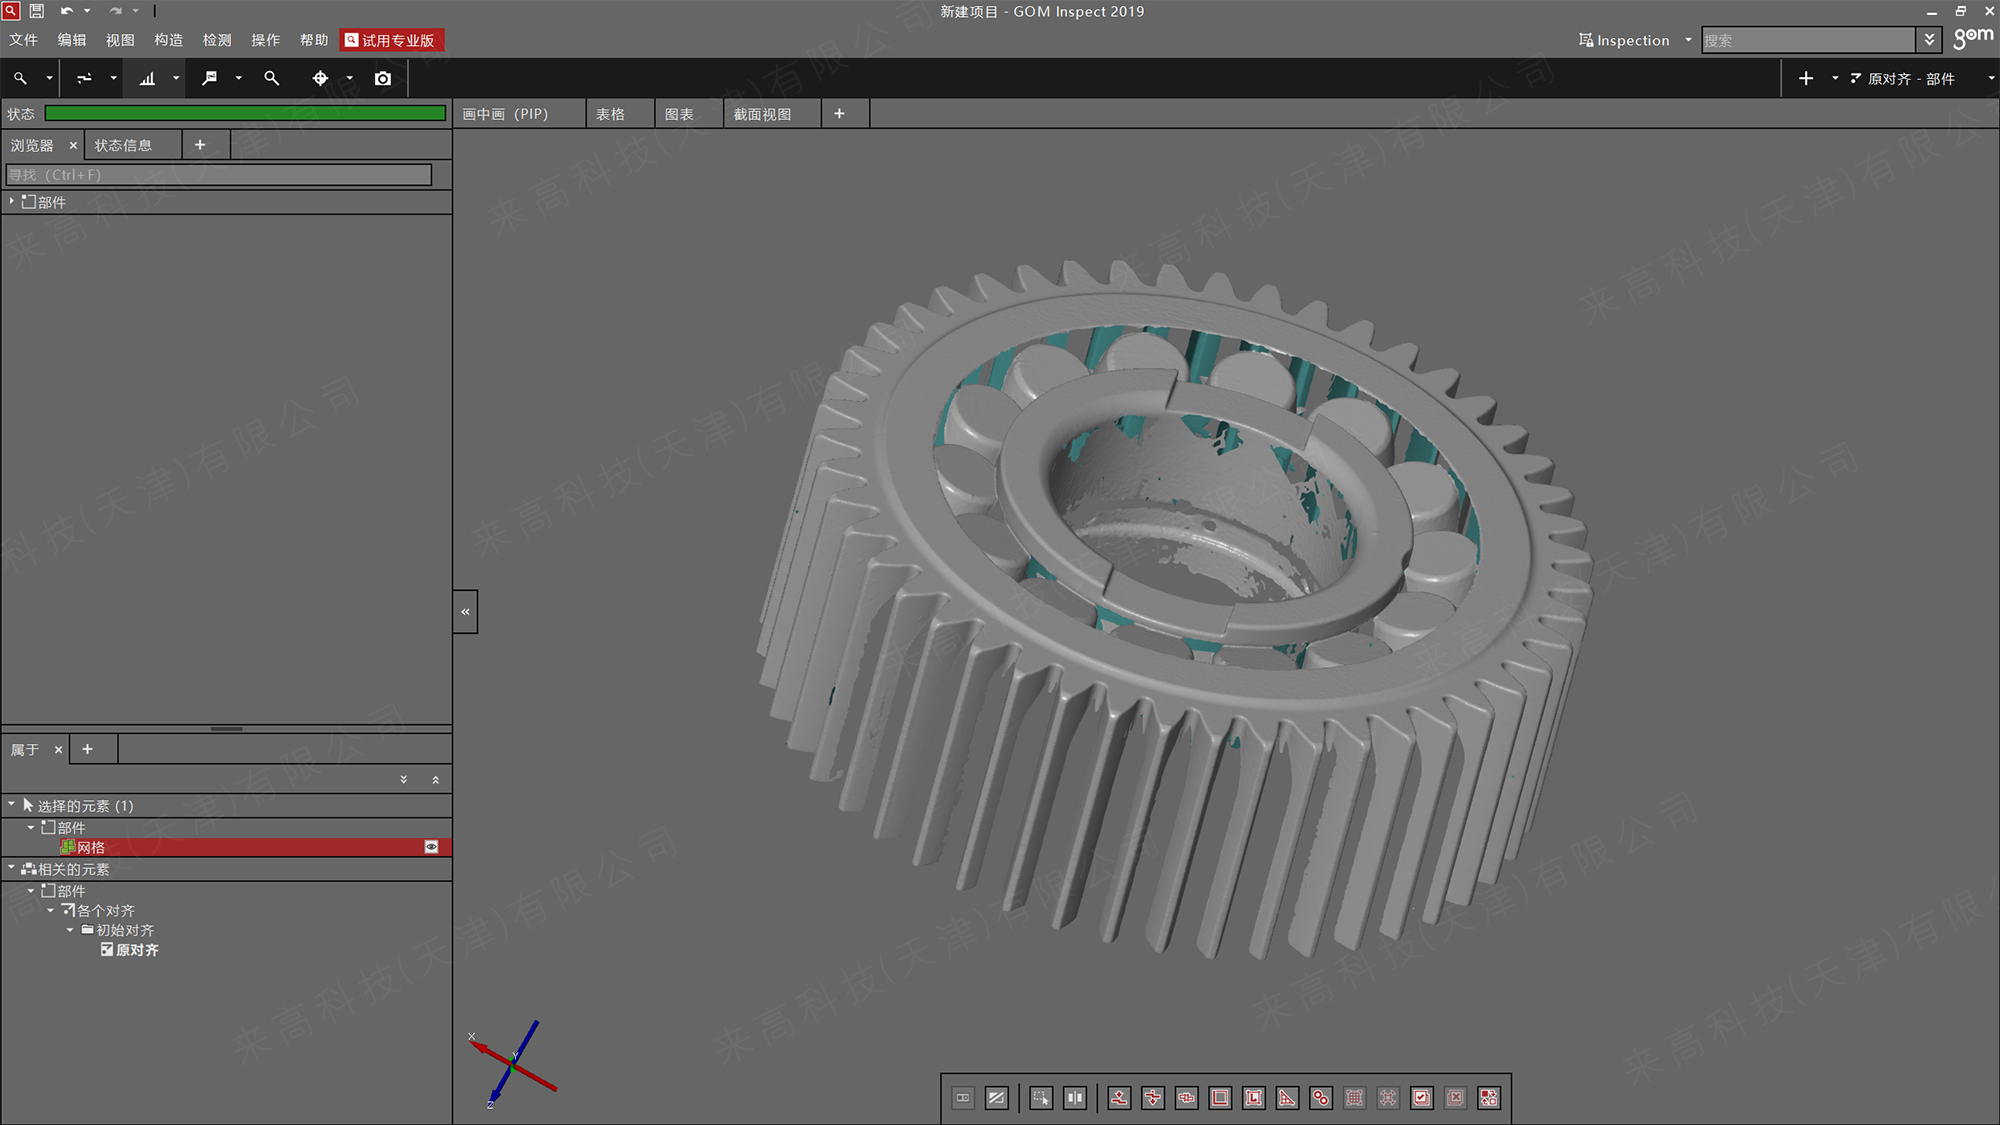Click the 试用专业版 button

[x=391, y=40]
